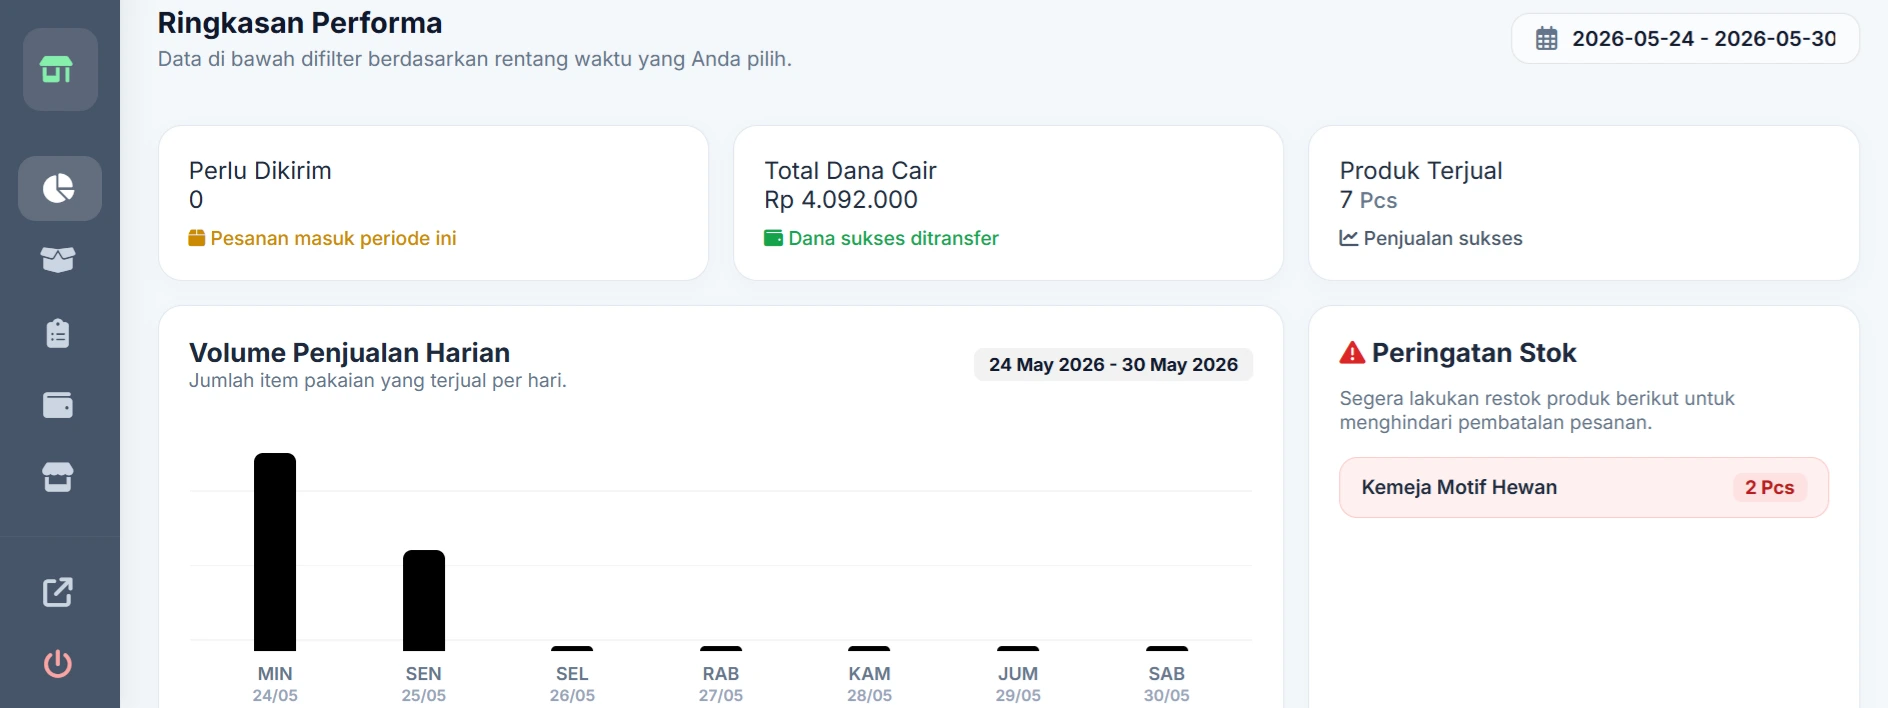Click the calendar icon in date range
This screenshot has height=708, width=1888.
point(1547,39)
